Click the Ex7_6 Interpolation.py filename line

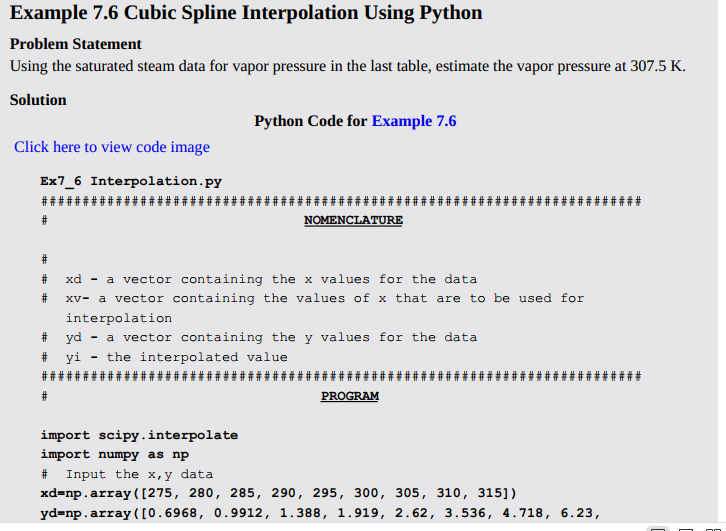[131, 181]
